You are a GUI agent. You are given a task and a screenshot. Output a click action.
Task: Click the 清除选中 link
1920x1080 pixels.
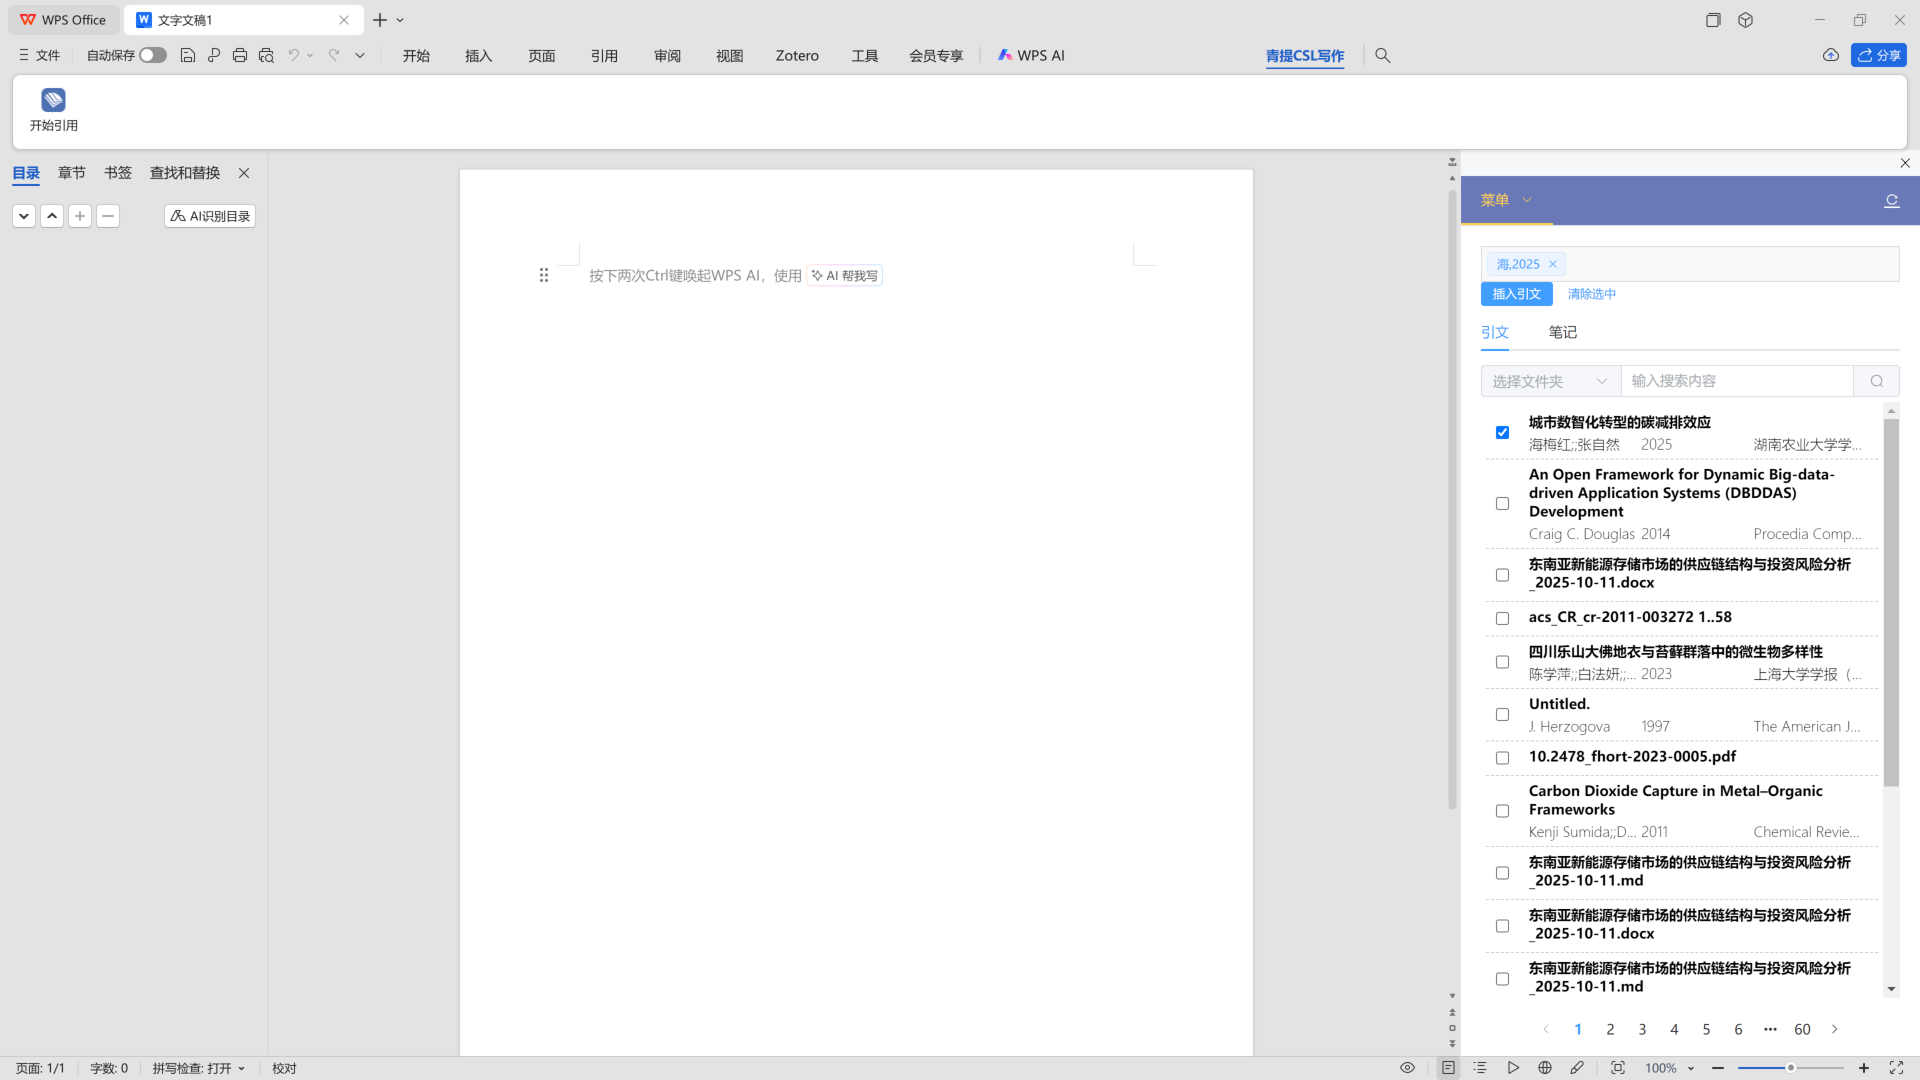click(1591, 294)
